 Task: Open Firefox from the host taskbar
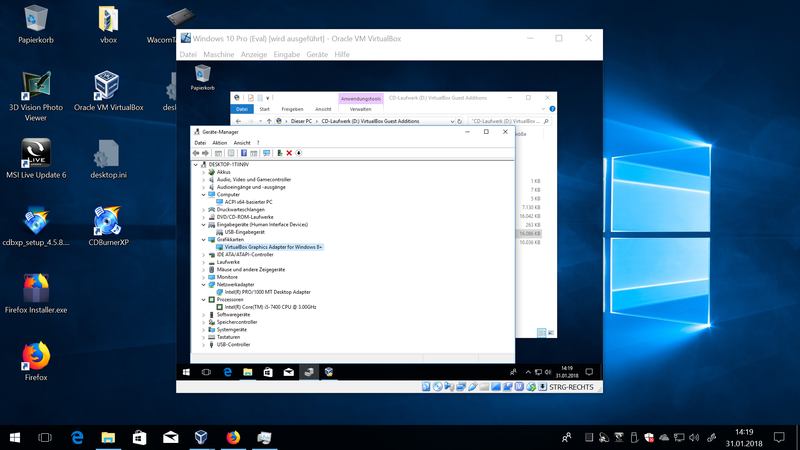pos(233,437)
